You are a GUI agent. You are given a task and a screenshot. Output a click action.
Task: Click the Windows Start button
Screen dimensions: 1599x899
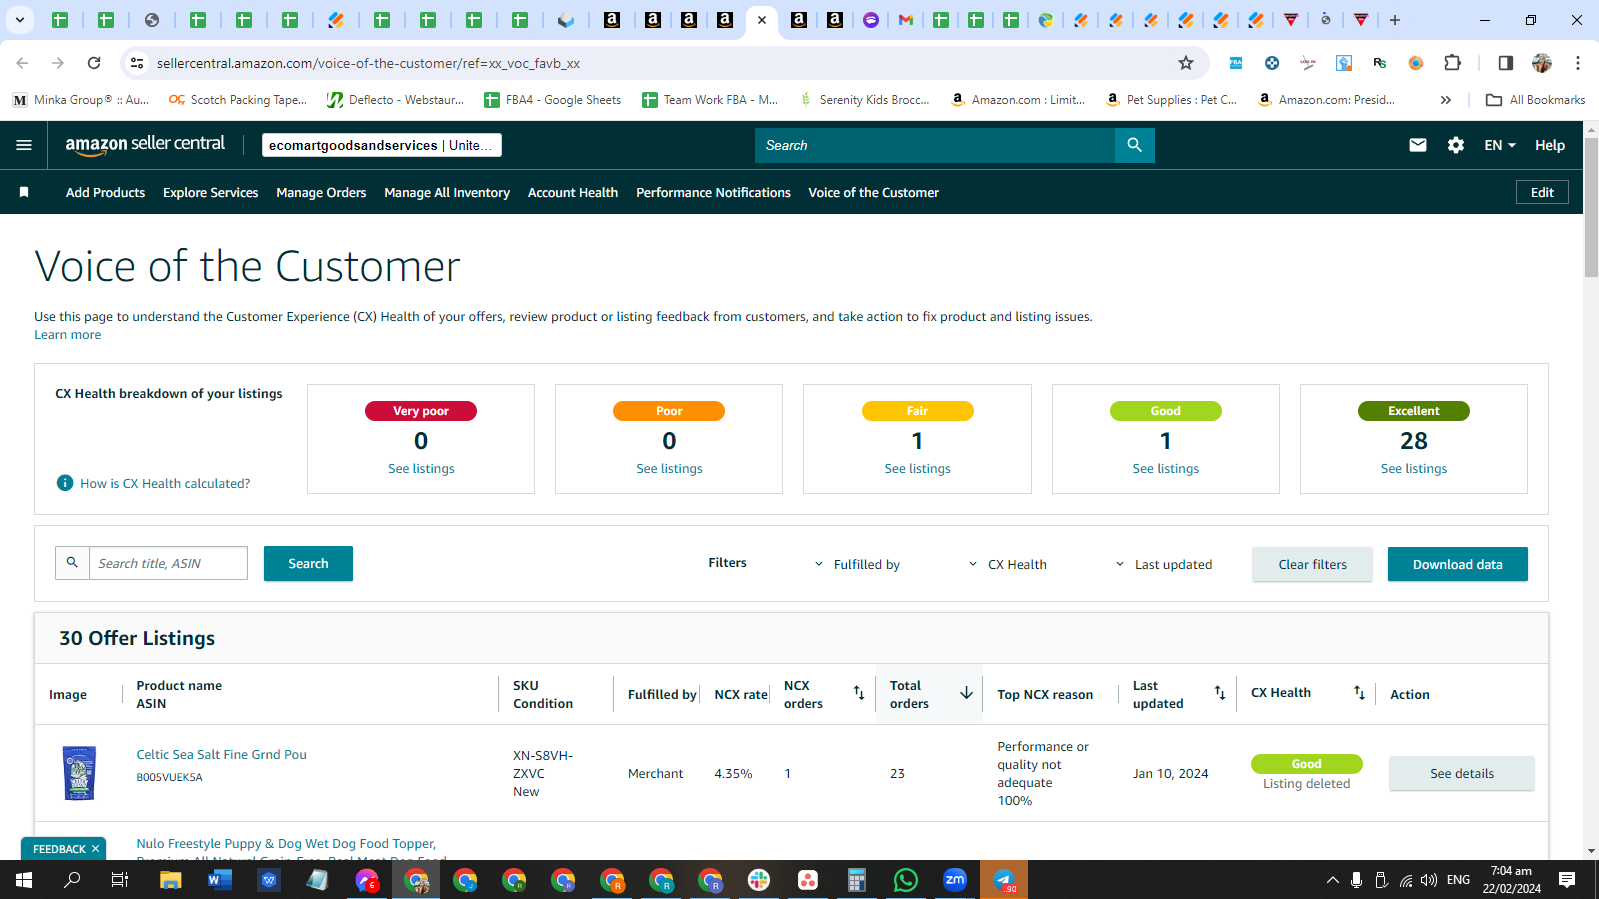point(24,880)
